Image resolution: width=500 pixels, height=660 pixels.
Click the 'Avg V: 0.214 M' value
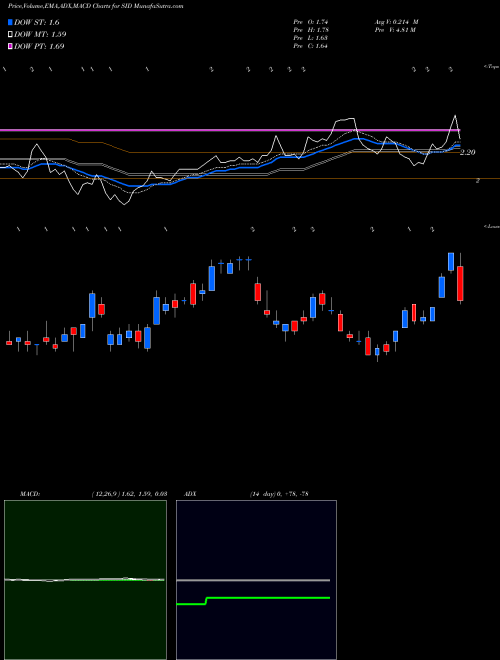[396, 22]
